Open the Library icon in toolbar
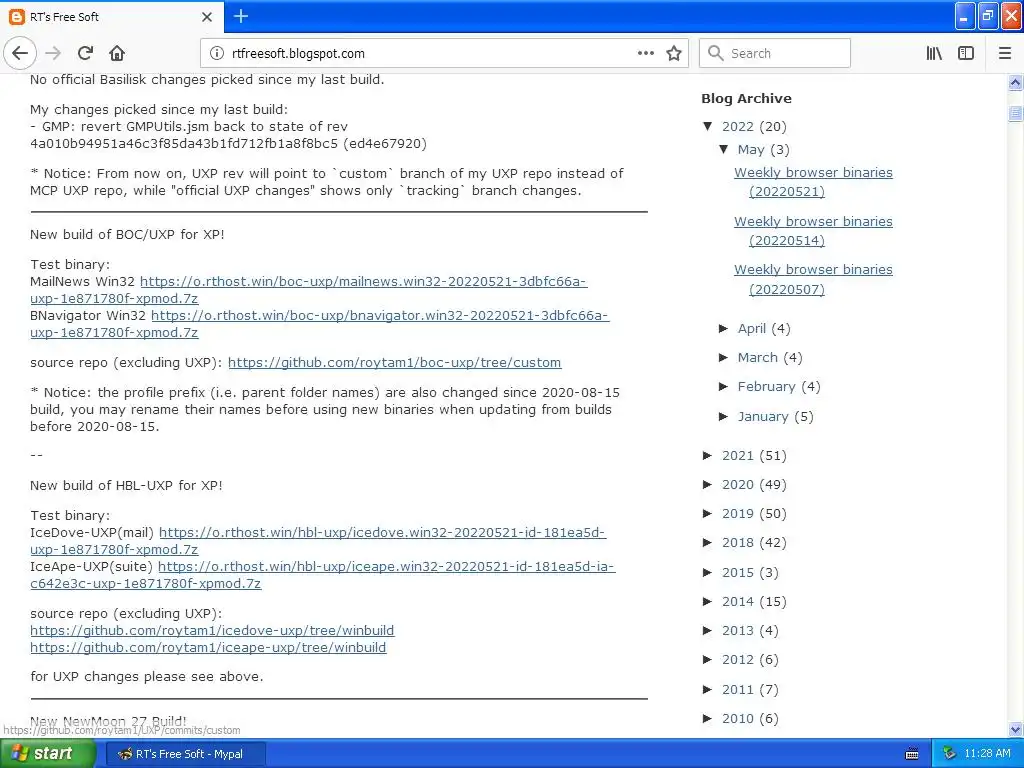 tap(934, 53)
